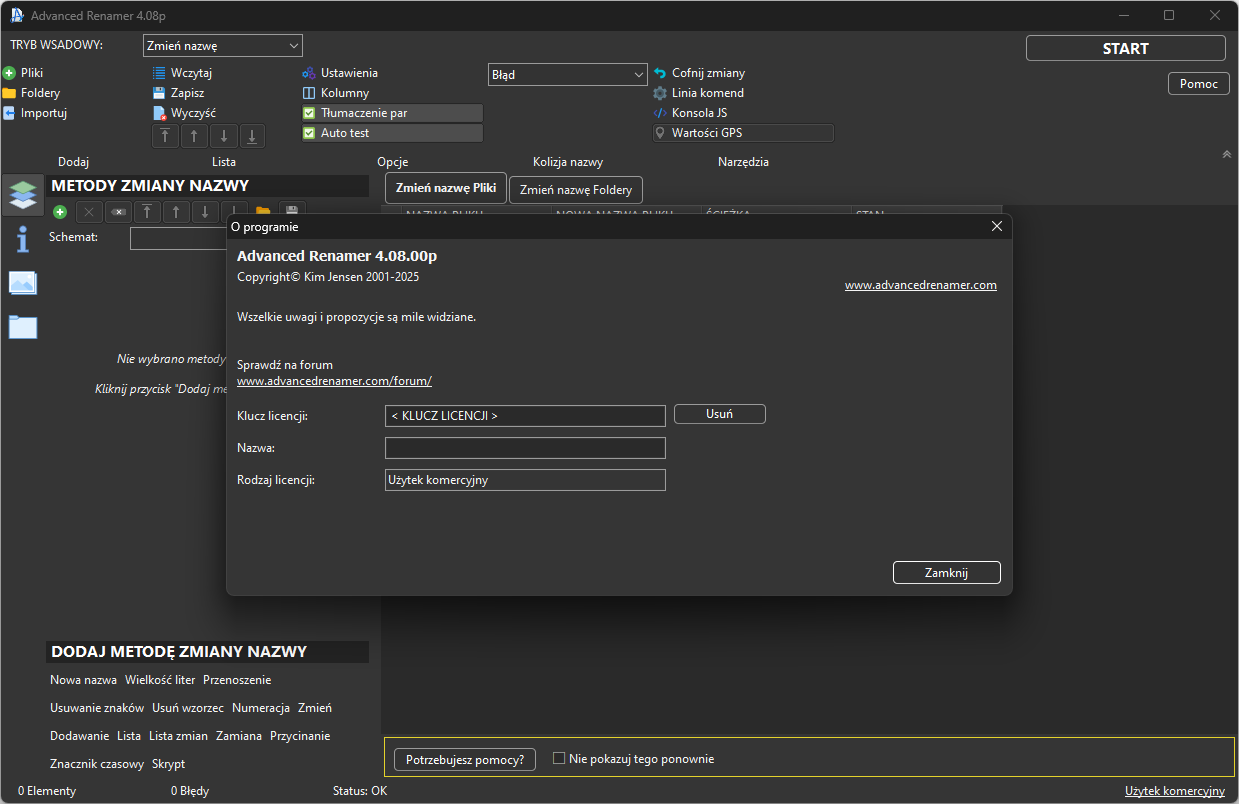Switch to the Zmień nazwę Foldery tab
The width and height of the screenshot is (1239, 804).
click(576, 189)
